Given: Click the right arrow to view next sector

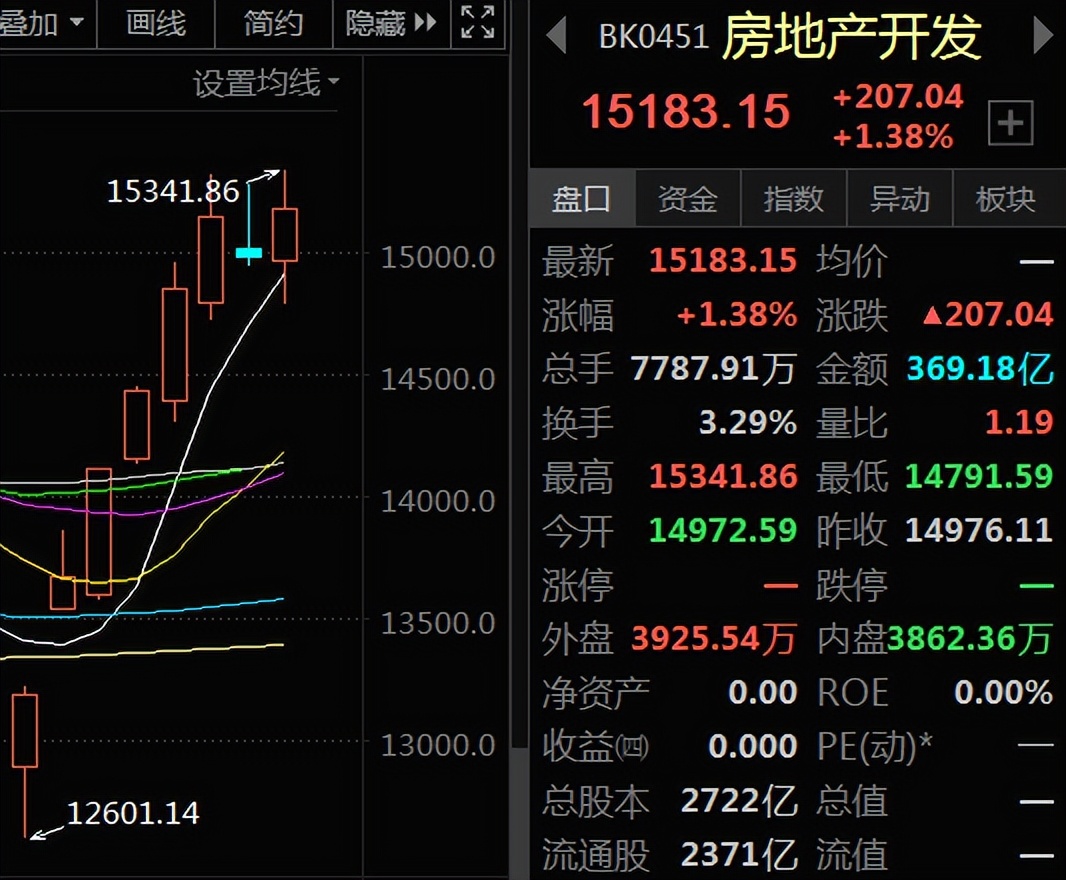Looking at the screenshot, I should 1044,32.
